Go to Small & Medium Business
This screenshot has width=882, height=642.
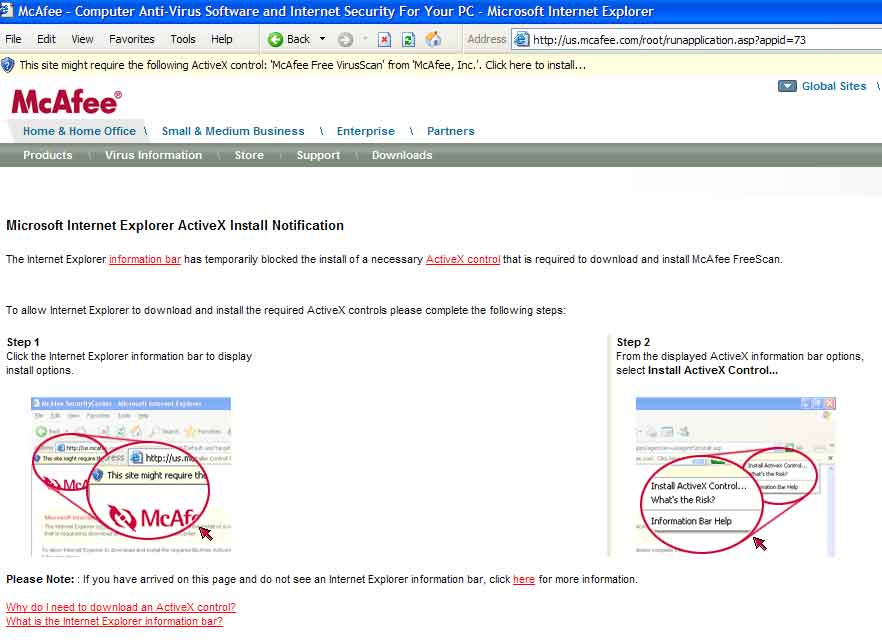pyautogui.click(x=233, y=131)
